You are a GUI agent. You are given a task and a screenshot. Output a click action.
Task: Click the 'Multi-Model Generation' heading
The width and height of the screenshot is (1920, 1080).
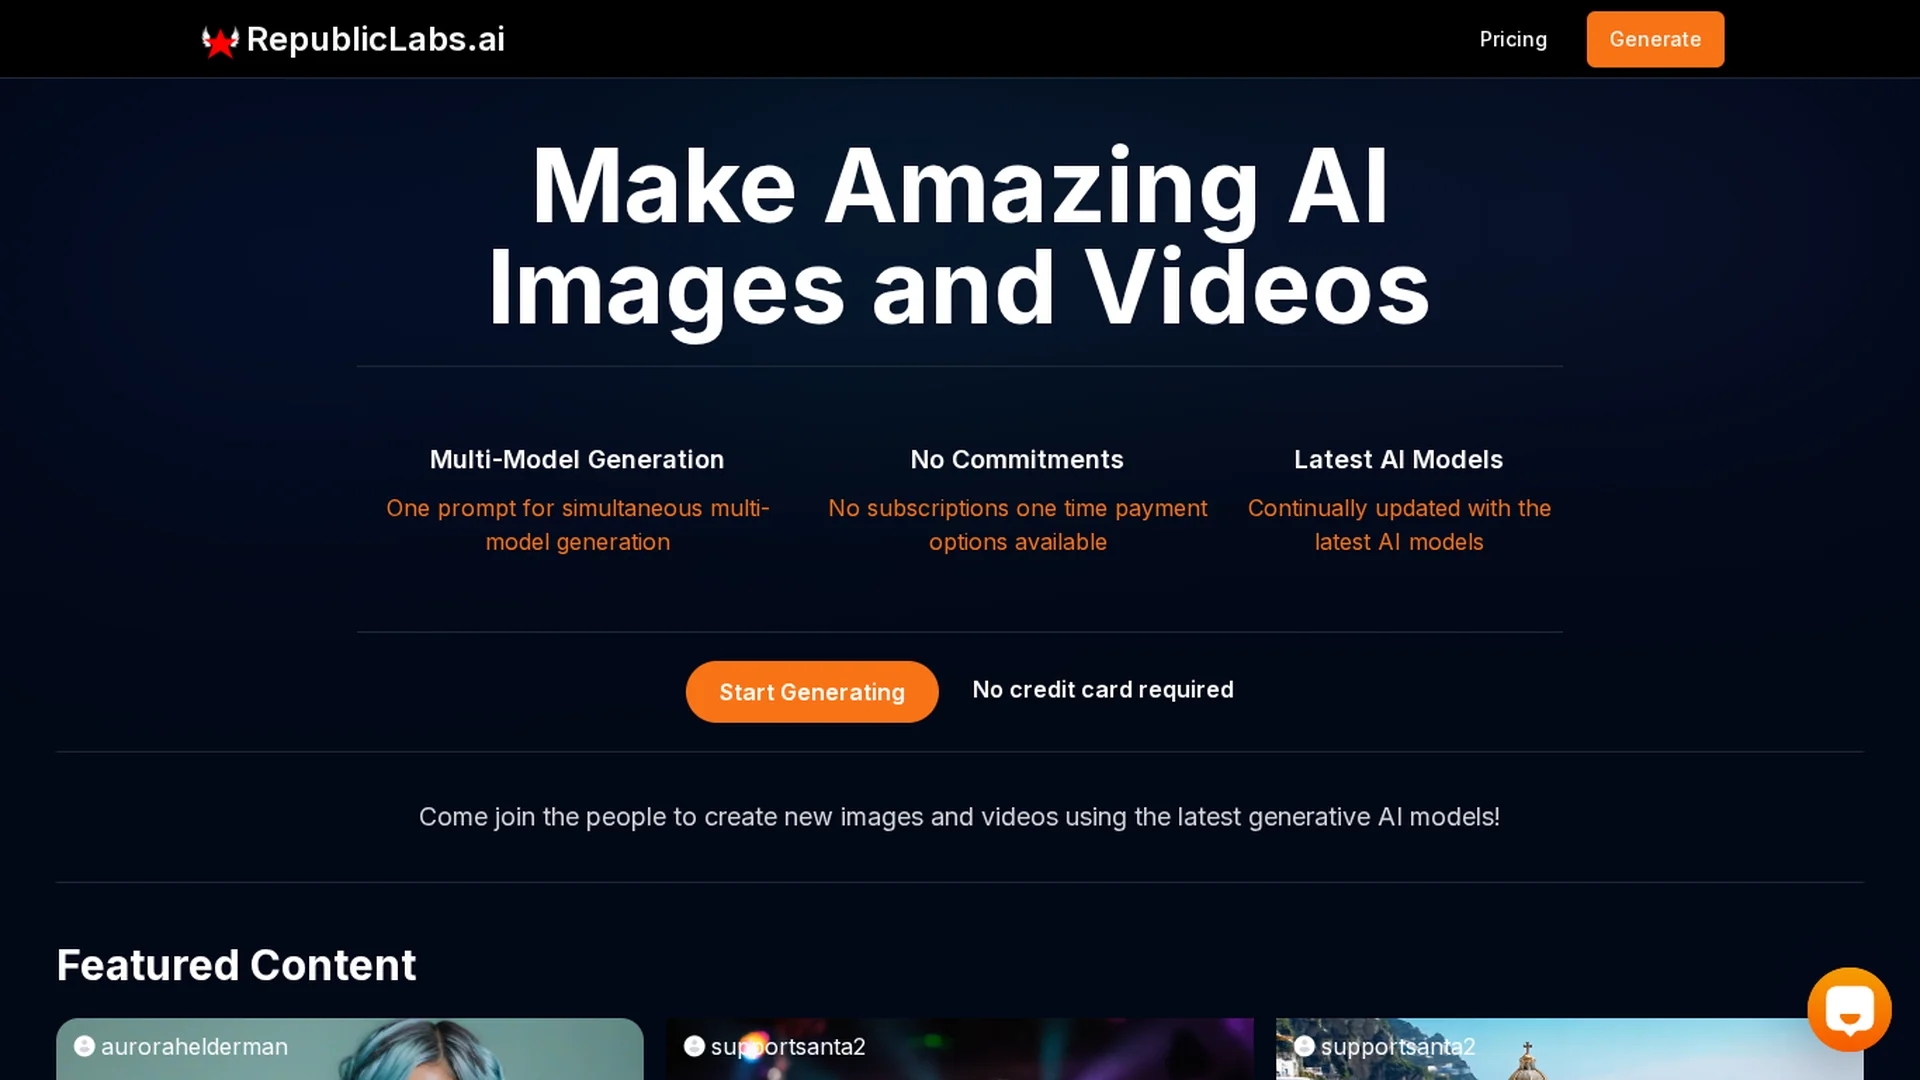click(577, 459)
